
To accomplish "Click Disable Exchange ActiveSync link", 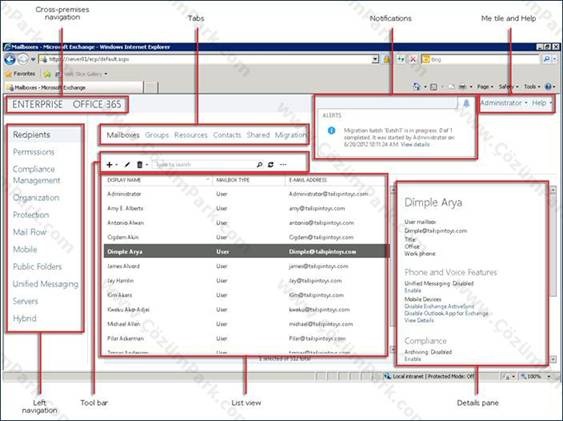I will click(x=439, y=306).
